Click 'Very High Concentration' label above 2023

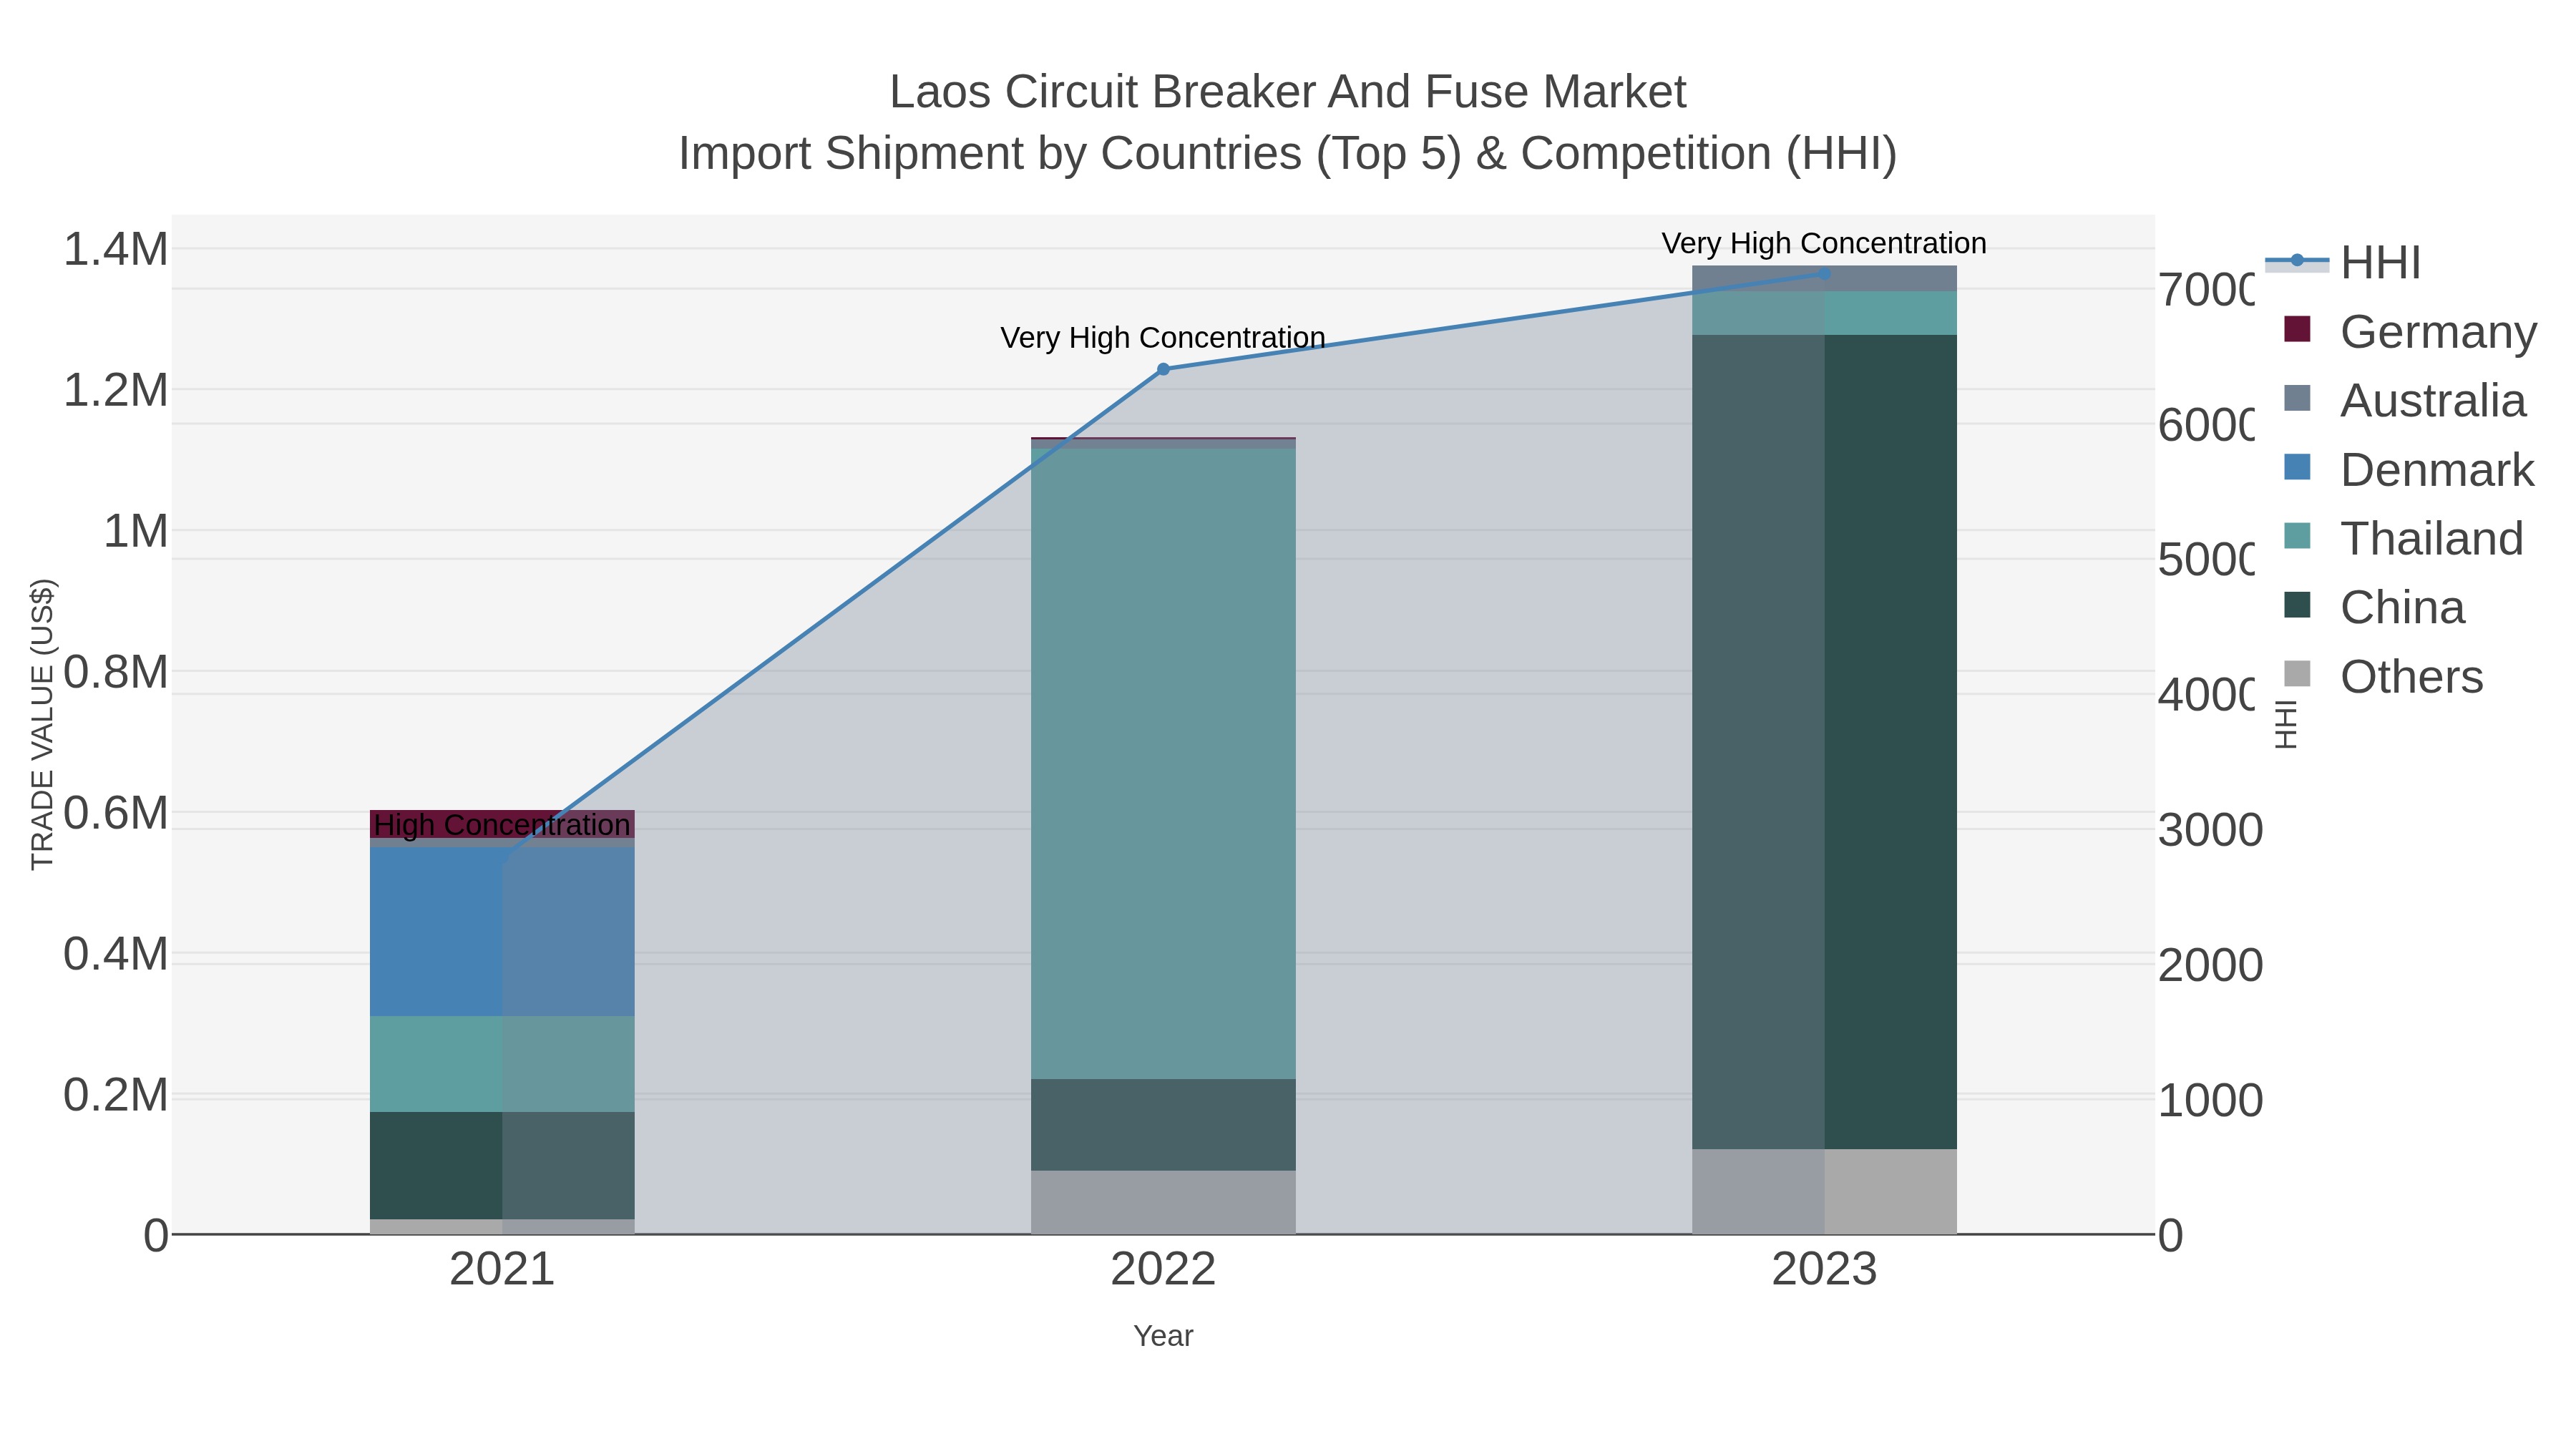[1824, 244]
